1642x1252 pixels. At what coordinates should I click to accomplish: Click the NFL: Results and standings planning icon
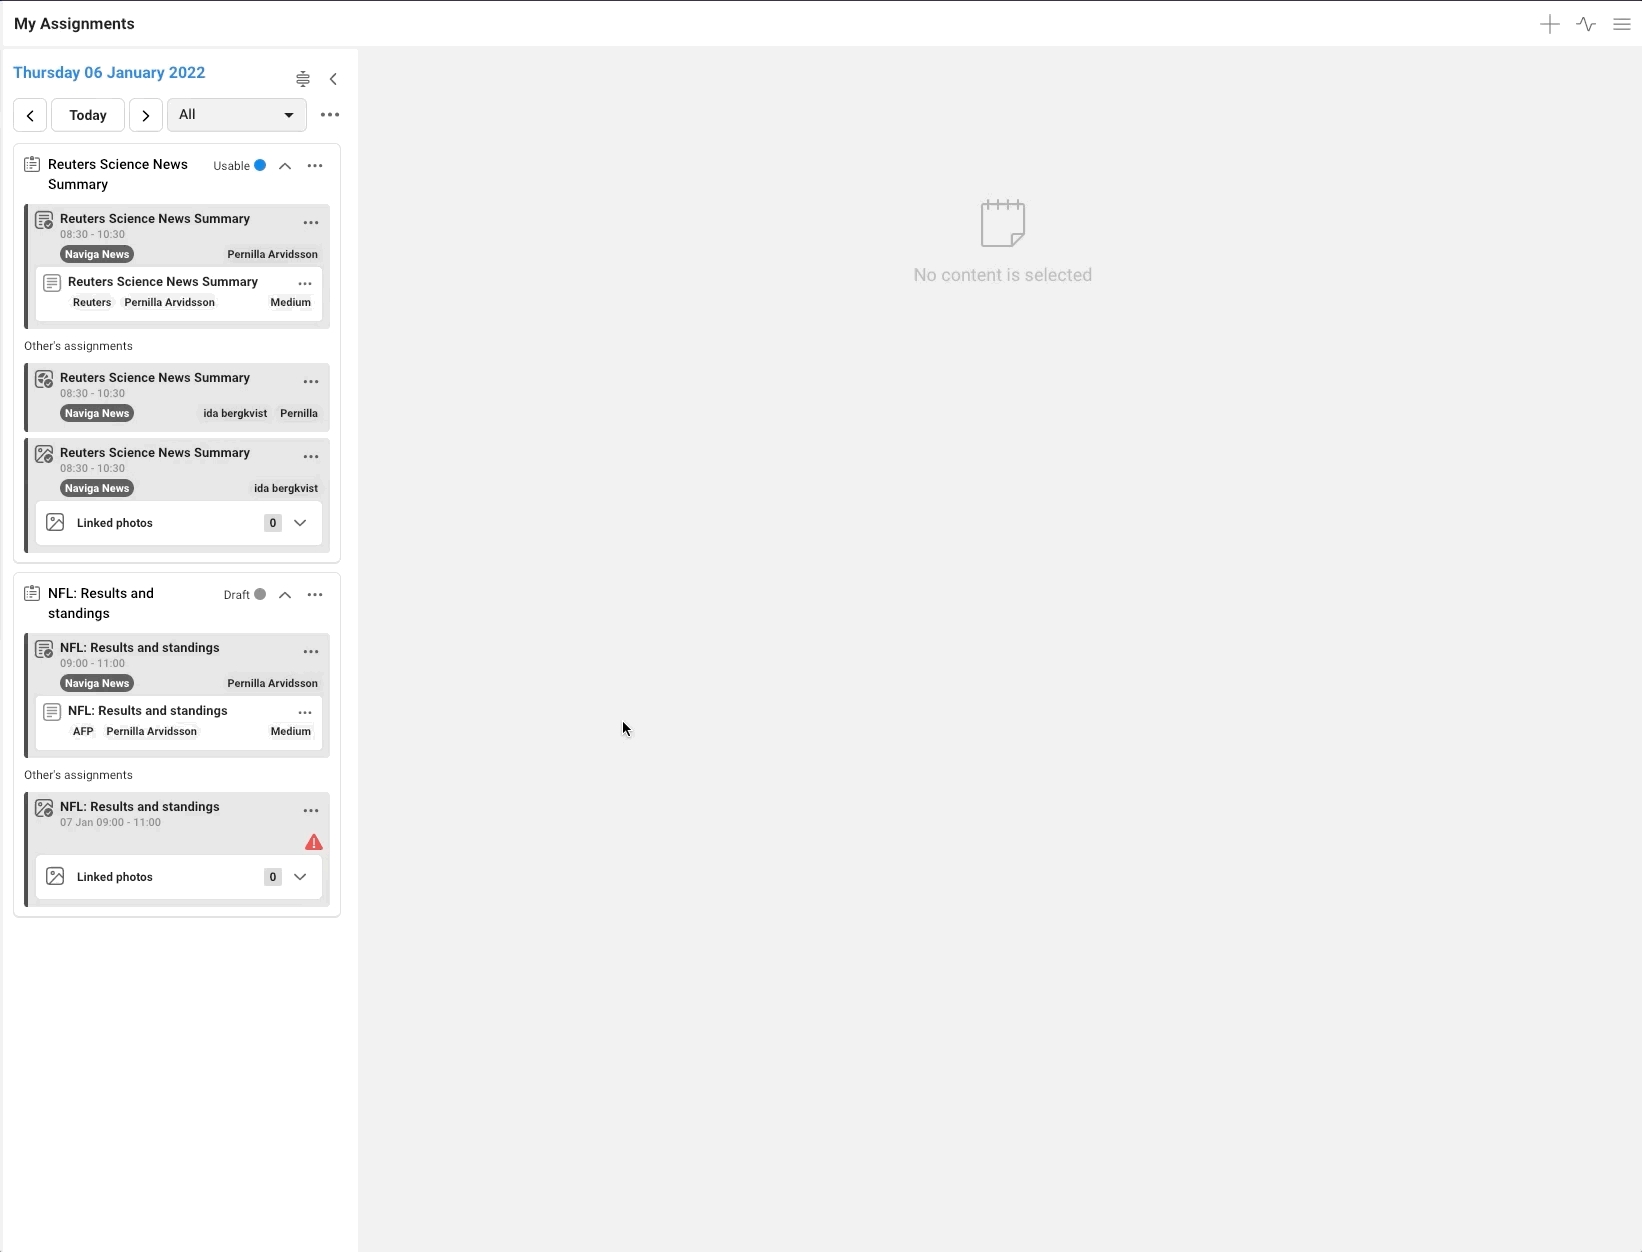32,594
